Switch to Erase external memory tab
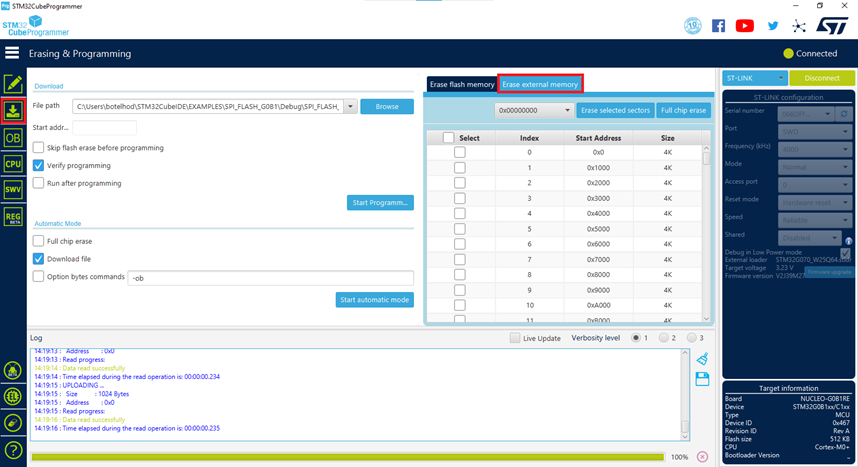Viewport: 858px width, 467px height. click(540, 84)
